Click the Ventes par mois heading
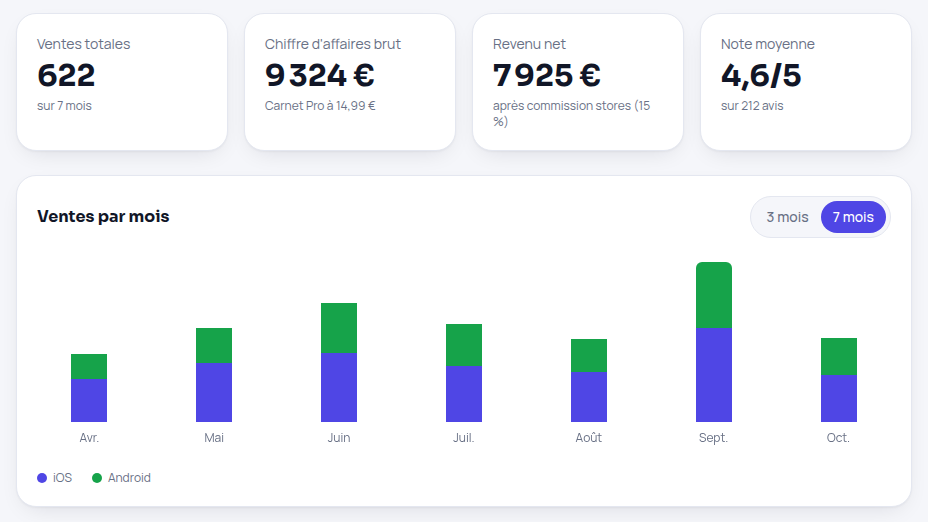928x522 pixels. tap(103, 217)
